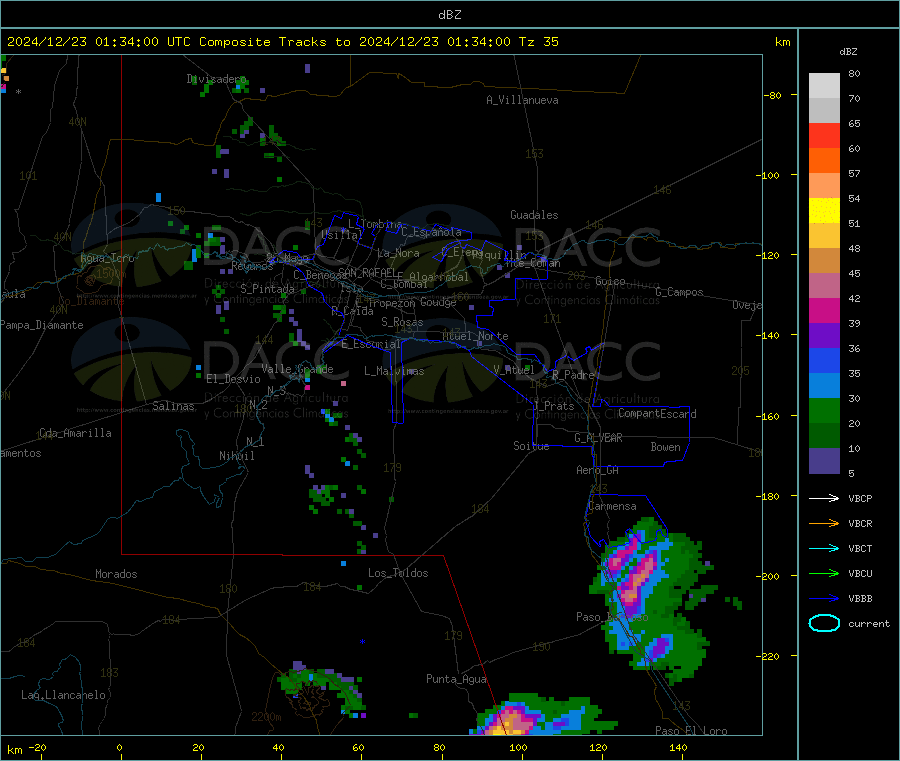Click the 'A_Villanueva' map label
The width and height of the screenshot is (900, 761).
pos(522,100)
